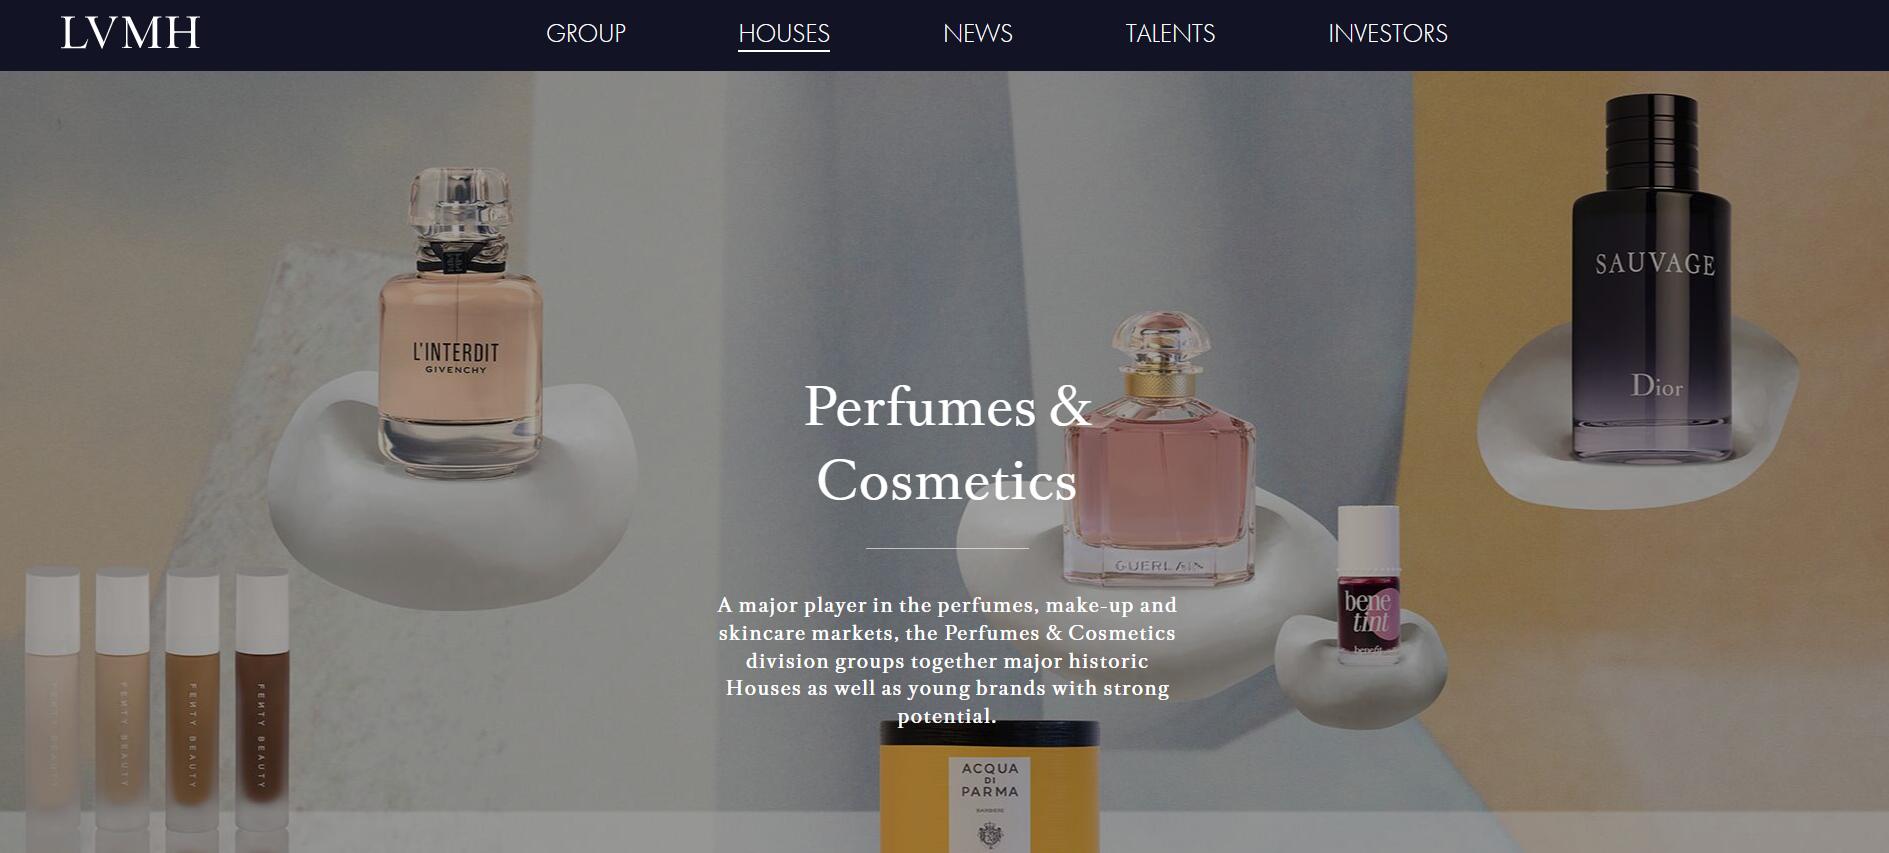The width and height of the screenshot is (1889, 853).
Task: Select the Dior Sauvage bottle
Action: point(1651,278)
